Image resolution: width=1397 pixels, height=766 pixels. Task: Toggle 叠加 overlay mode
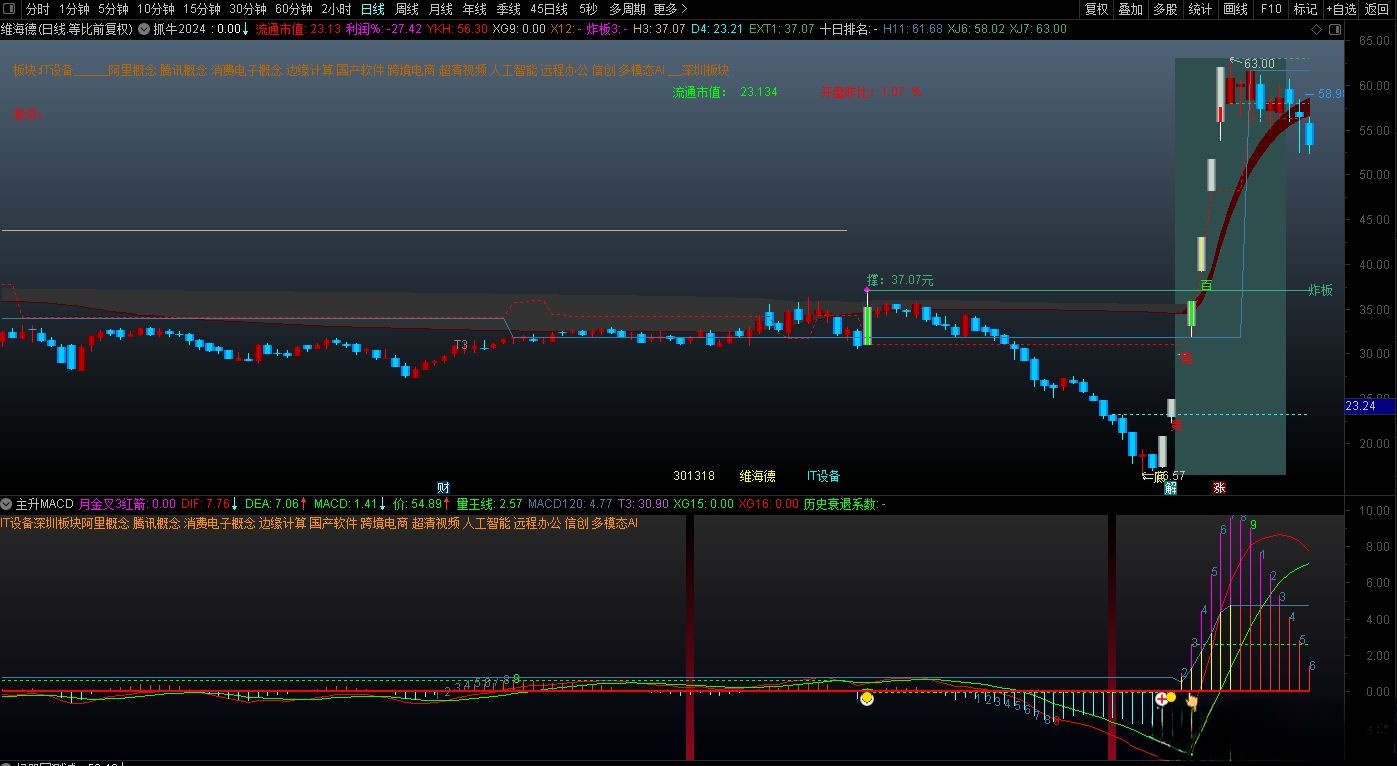(1130, 9)
